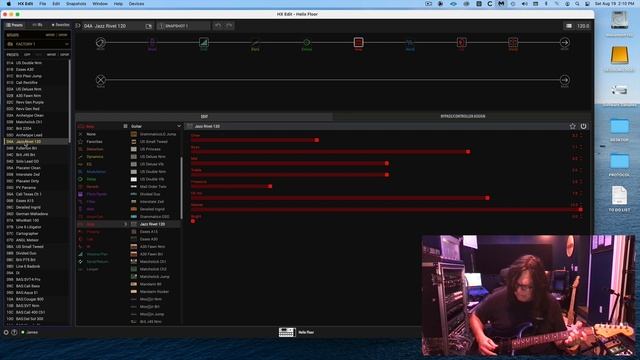Image resolution: width=640 pixels, height=360 pixels.
Task: Select the orange Reverb block in signal chain
Action: click(x=513, y=42)
